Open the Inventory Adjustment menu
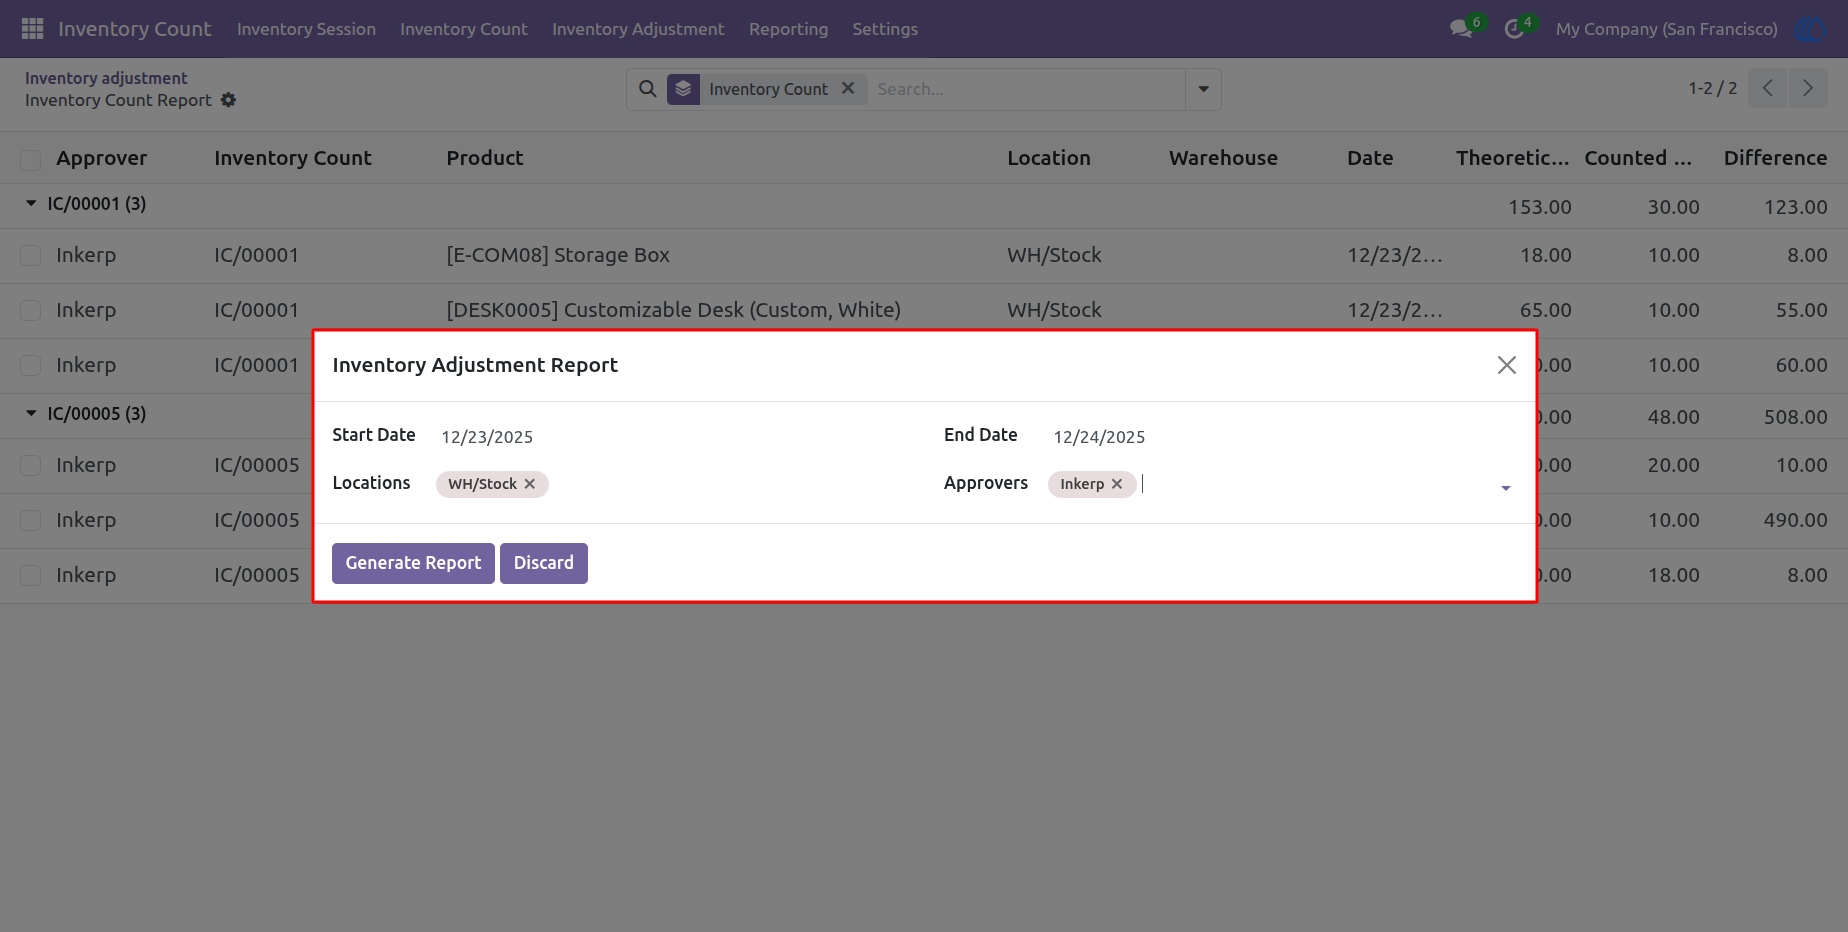Viewport: 1848px width, 932px height. pyautogui.click(x=638, y=29)
